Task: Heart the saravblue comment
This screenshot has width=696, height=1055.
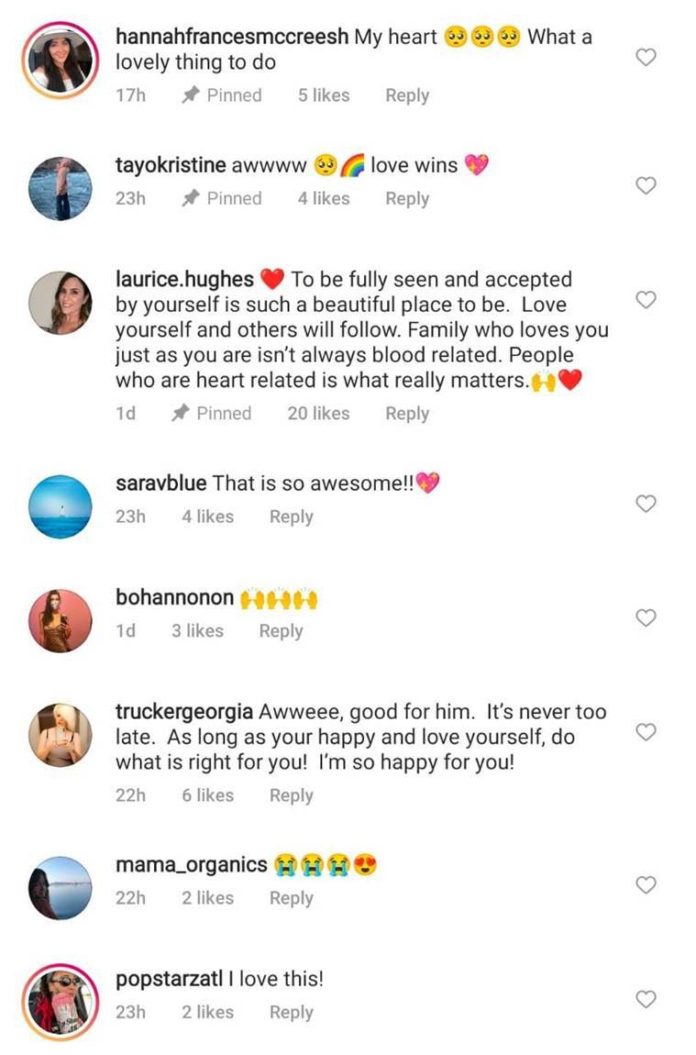Action: tap(646, 504)
